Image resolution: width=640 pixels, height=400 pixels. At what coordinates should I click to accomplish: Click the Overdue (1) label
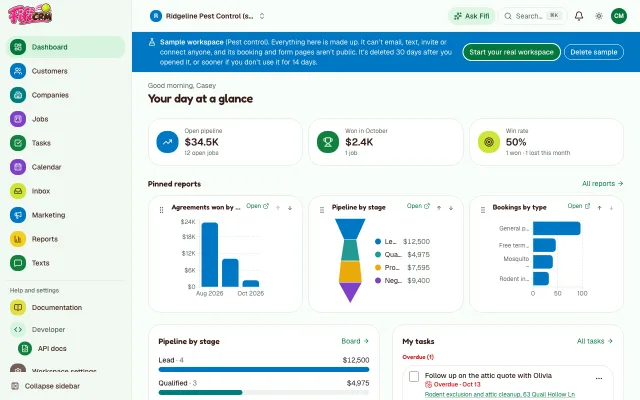pos(418,357)
